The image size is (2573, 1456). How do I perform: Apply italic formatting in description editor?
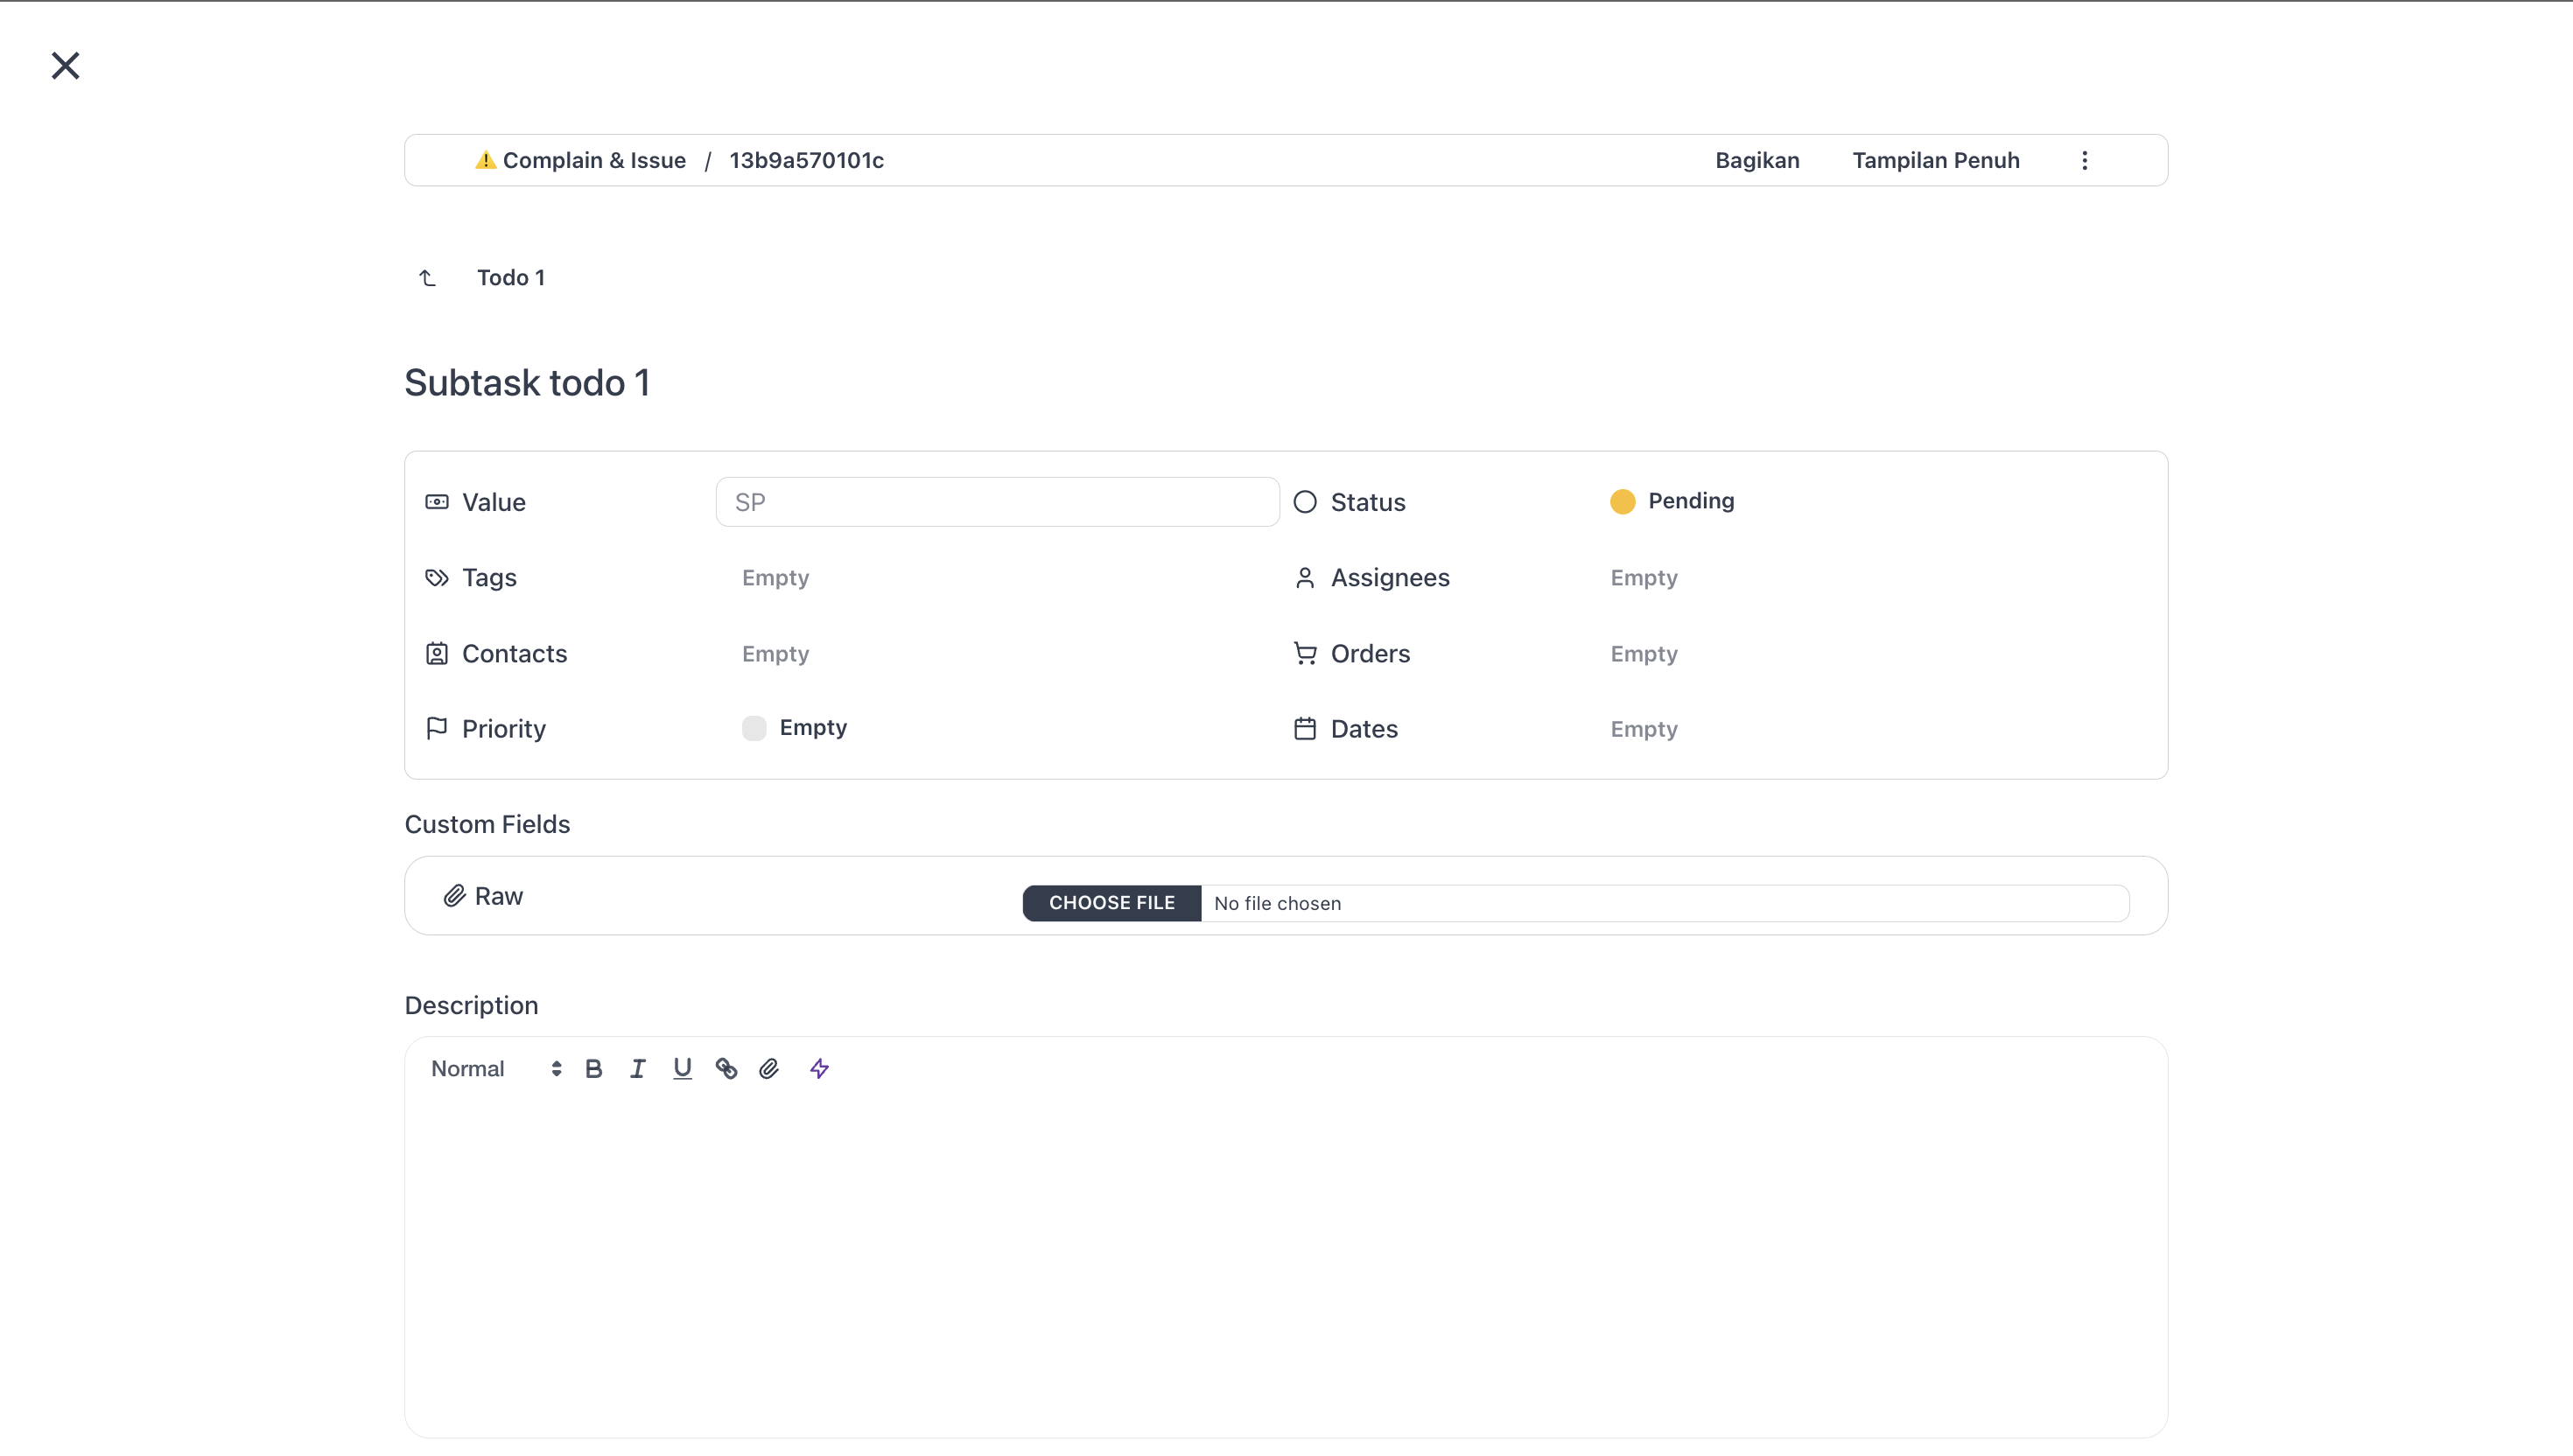coord(638,1069)
